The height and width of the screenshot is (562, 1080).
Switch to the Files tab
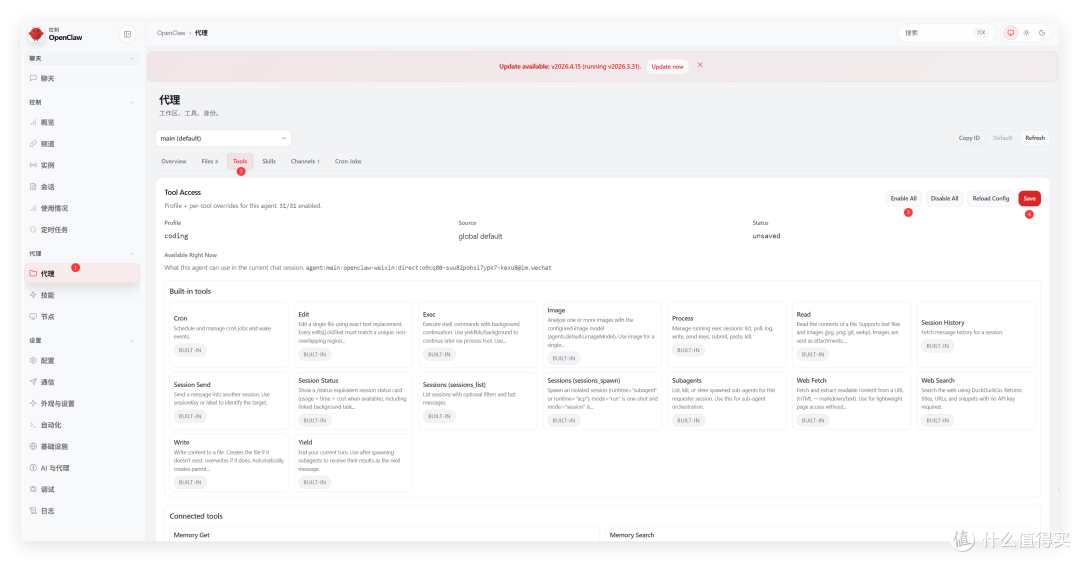point(209,161)
